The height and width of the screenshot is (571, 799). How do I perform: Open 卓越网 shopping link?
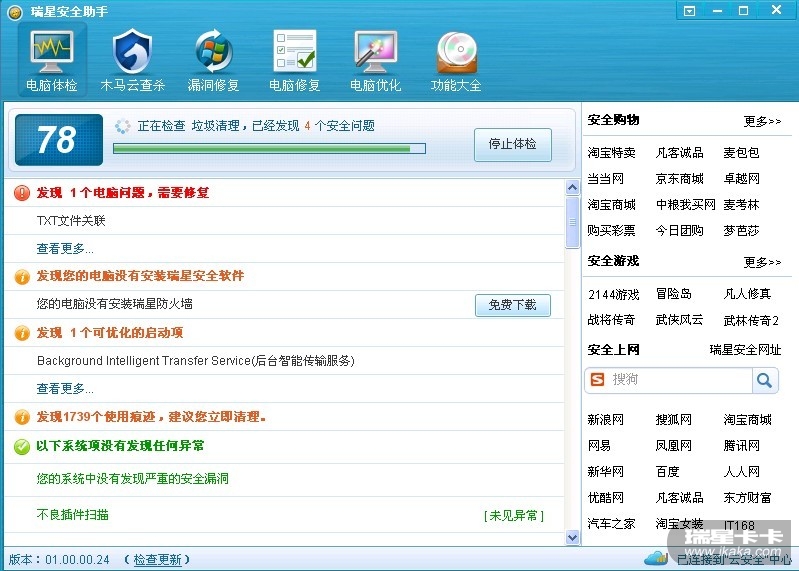click(x=741, y=179)
